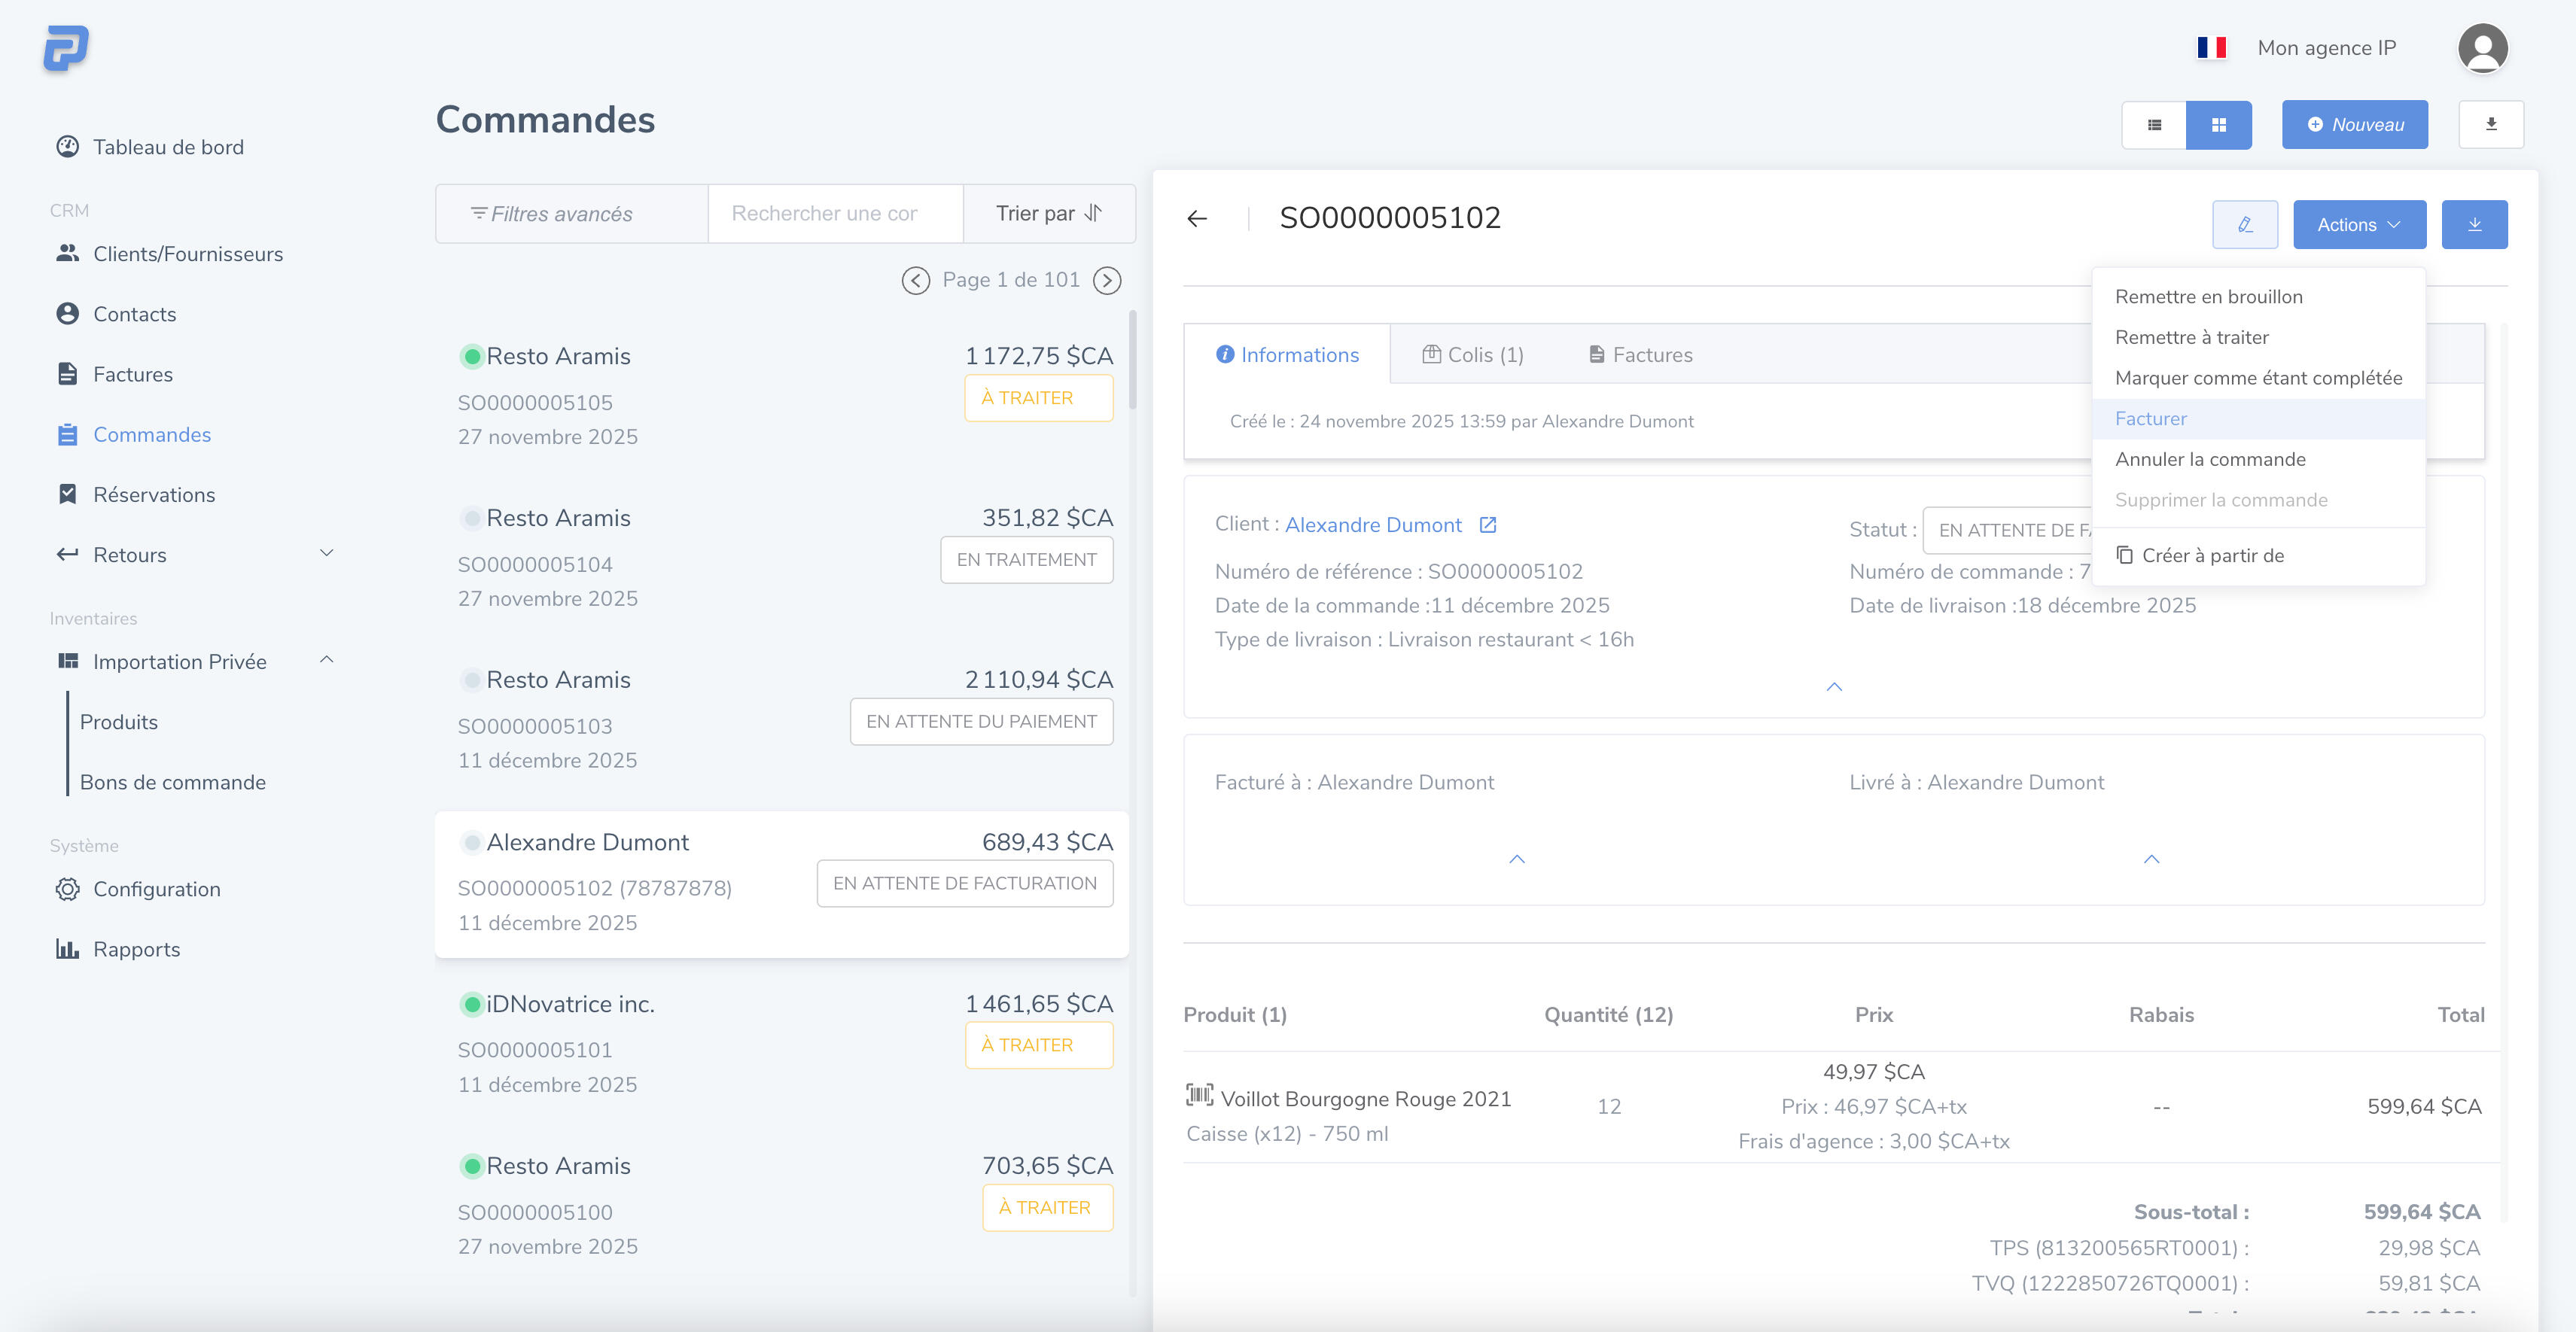Click the order list vertical scrollbar
The width and height of the screenshot is (2576, 1332).
(1132, 360)
